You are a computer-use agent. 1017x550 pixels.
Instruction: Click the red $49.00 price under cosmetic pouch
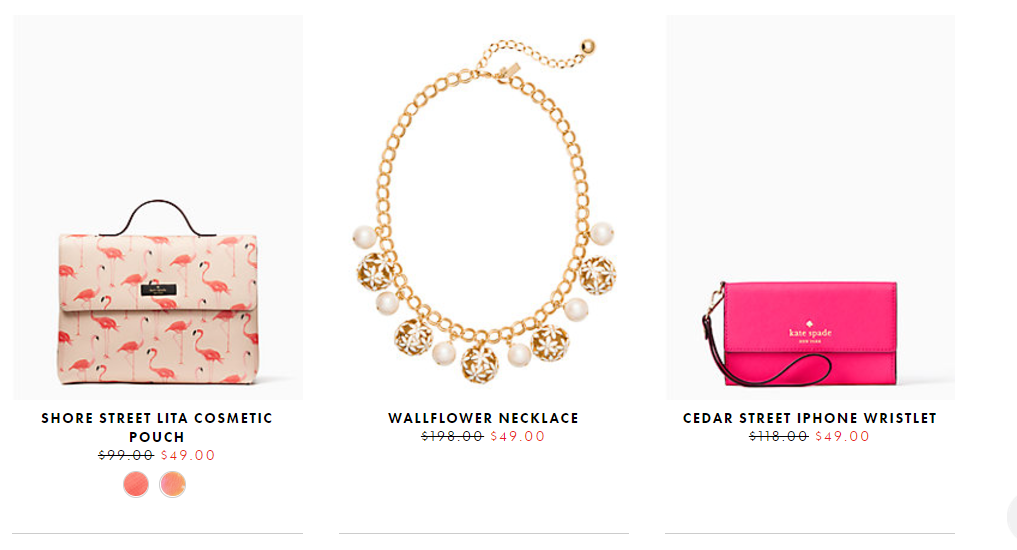[x=188, y=455]
